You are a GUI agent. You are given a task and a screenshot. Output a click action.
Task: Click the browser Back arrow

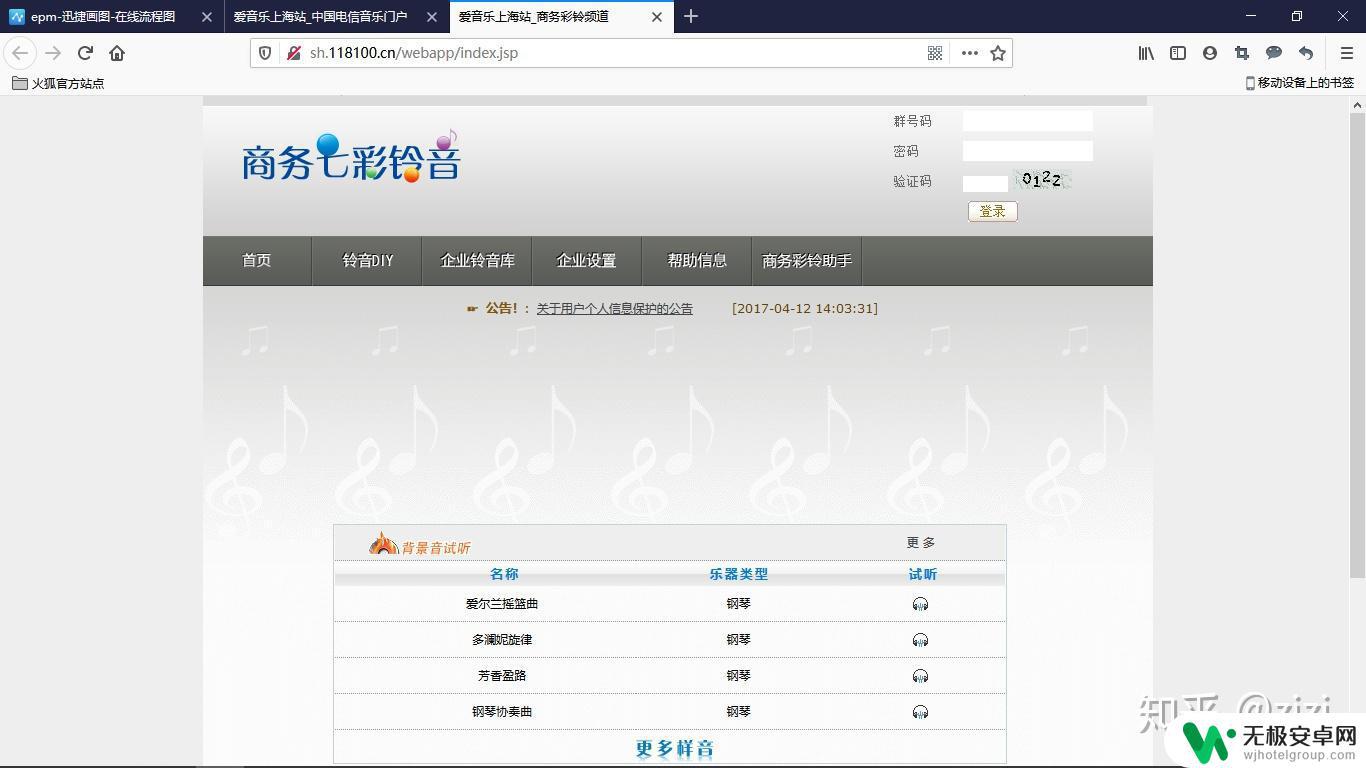click(x=20, y=53)
